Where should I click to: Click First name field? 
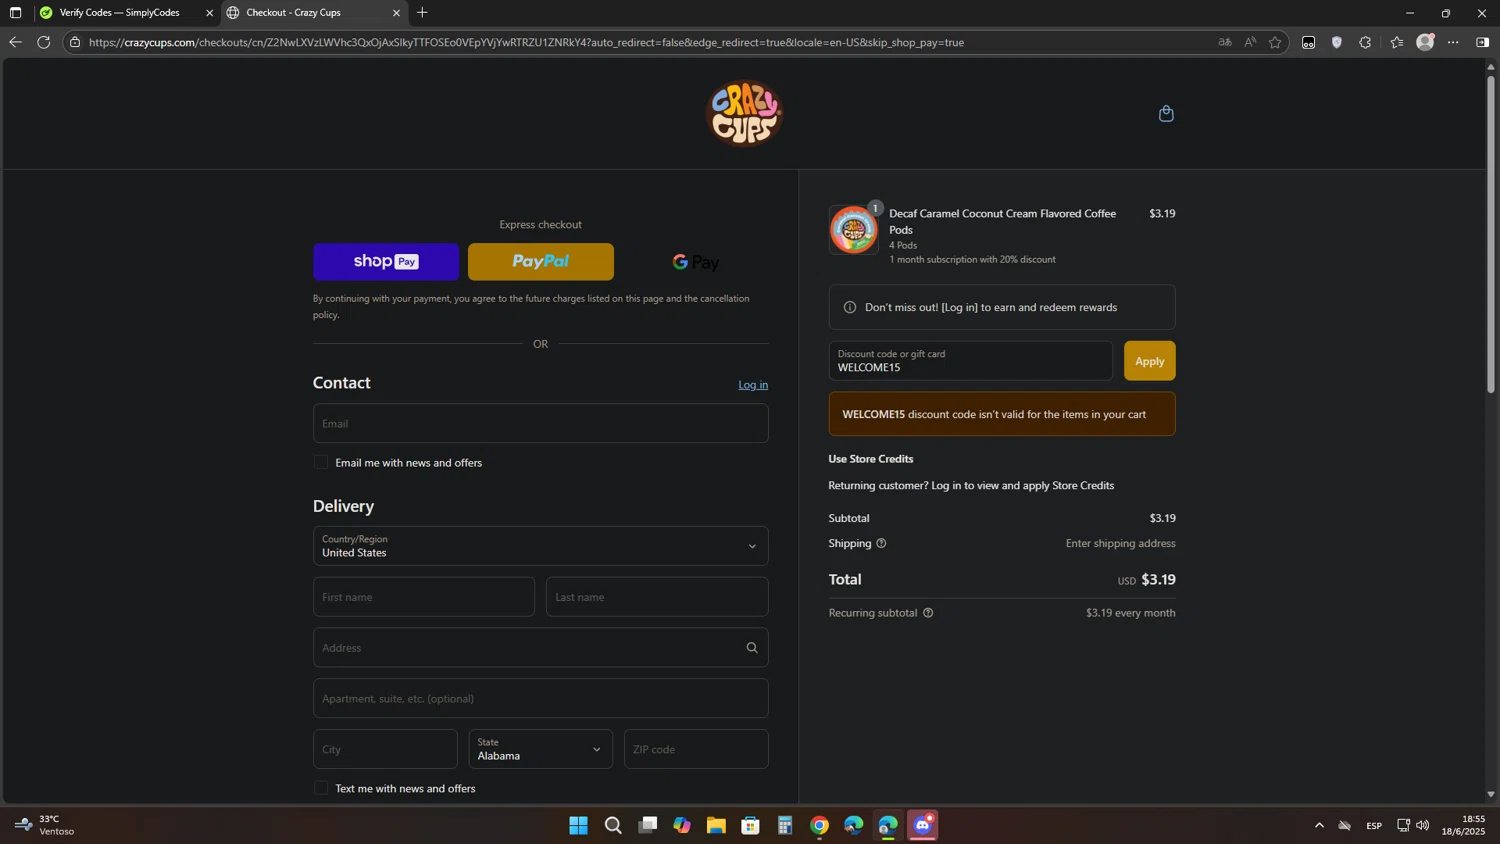pos(424,597)
